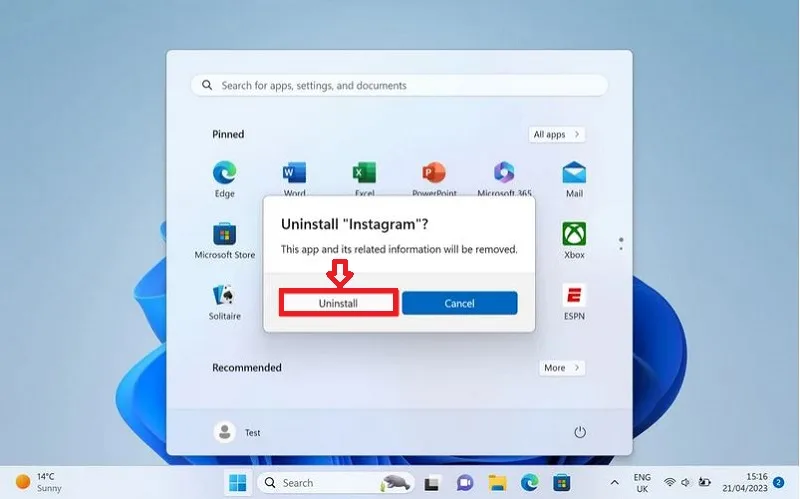Open the Solitaire pinned app
This screenshot has width=800, height=499.
(x=224, y=302)
